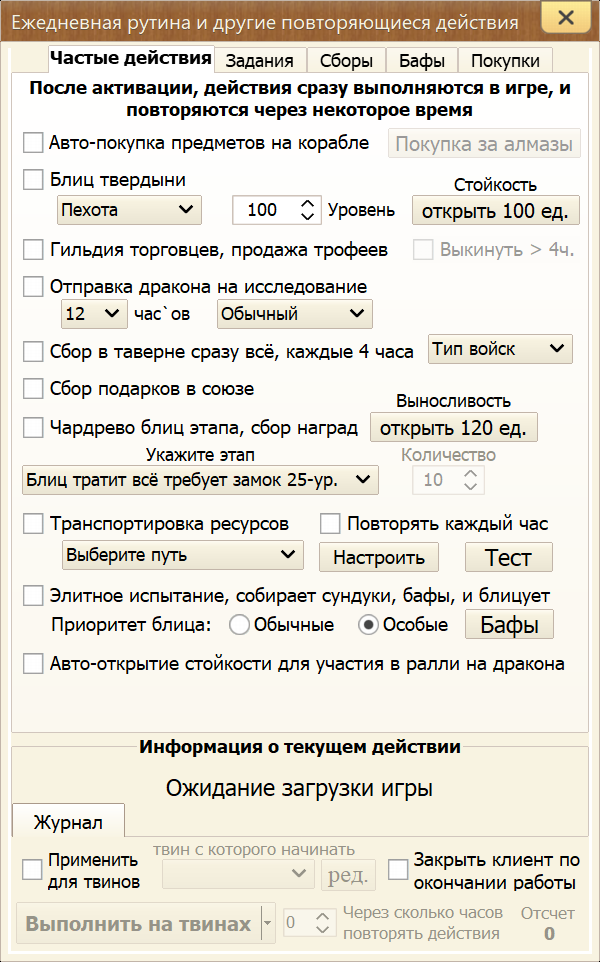Image resolution: width=600 pixels, height=962 pixels.
Task: Open the dropdown arrow beside Выполнить на твинах
Action: tap(267, 923)
